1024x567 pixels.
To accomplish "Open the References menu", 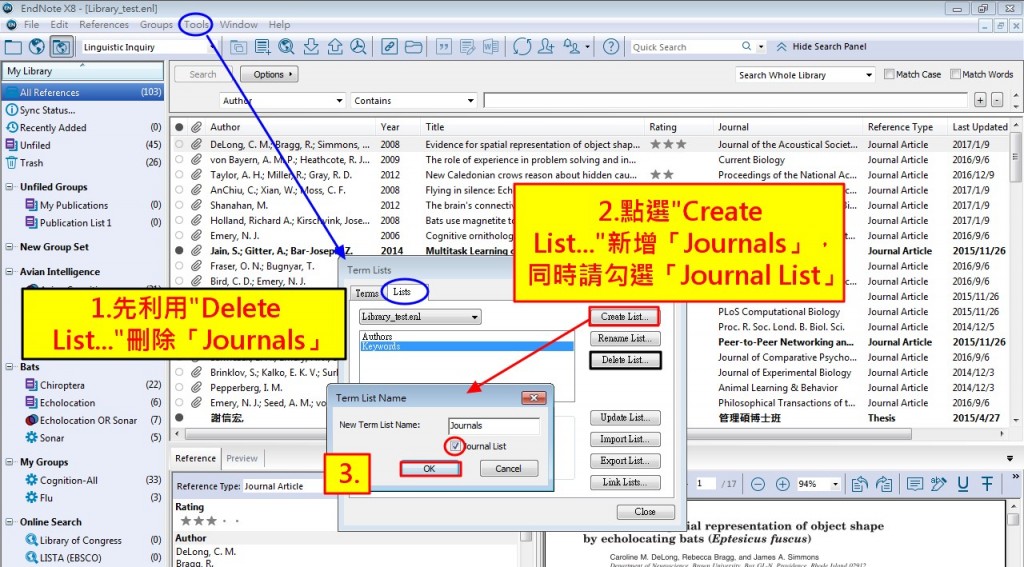I will pos(104,25).
